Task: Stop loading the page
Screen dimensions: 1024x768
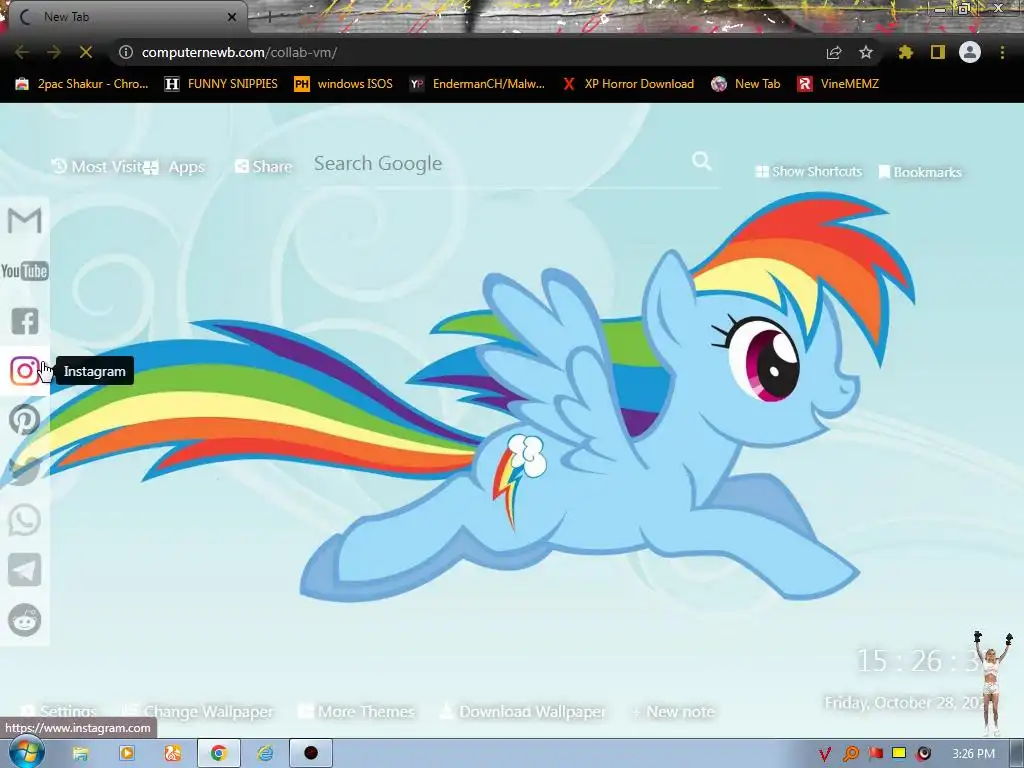Action: tap(86, 52)
